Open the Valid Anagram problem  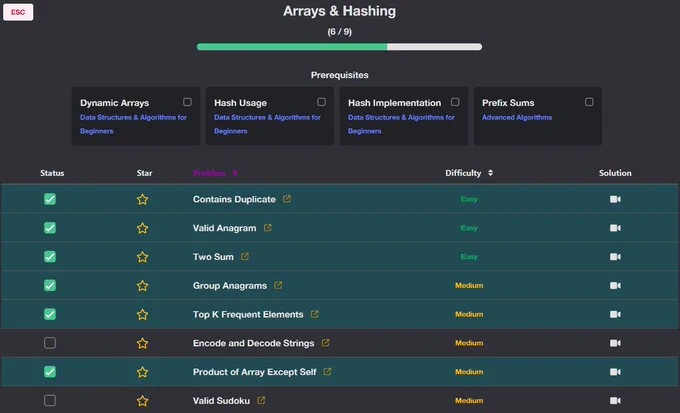224,228
